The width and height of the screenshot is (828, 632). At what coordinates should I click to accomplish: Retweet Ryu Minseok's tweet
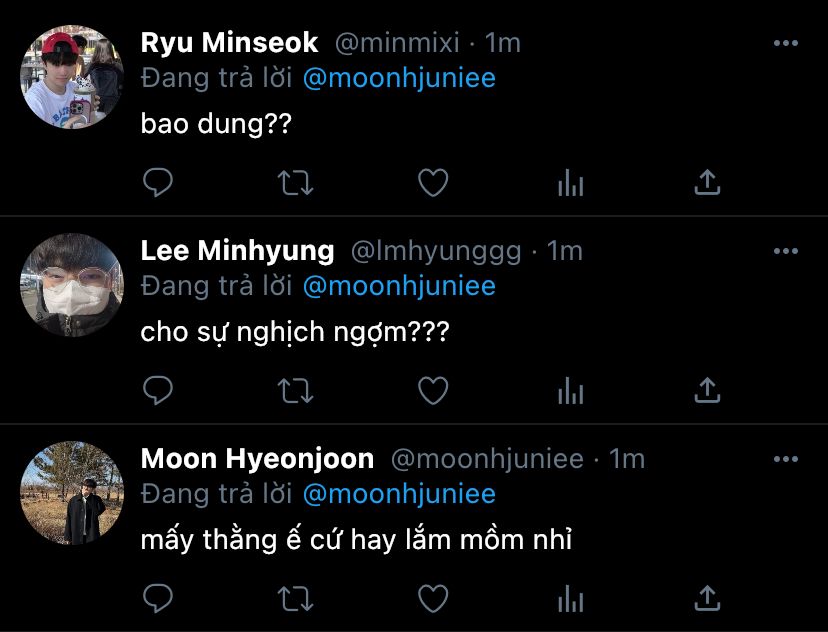pyautogui.click(x=295, y=182)
